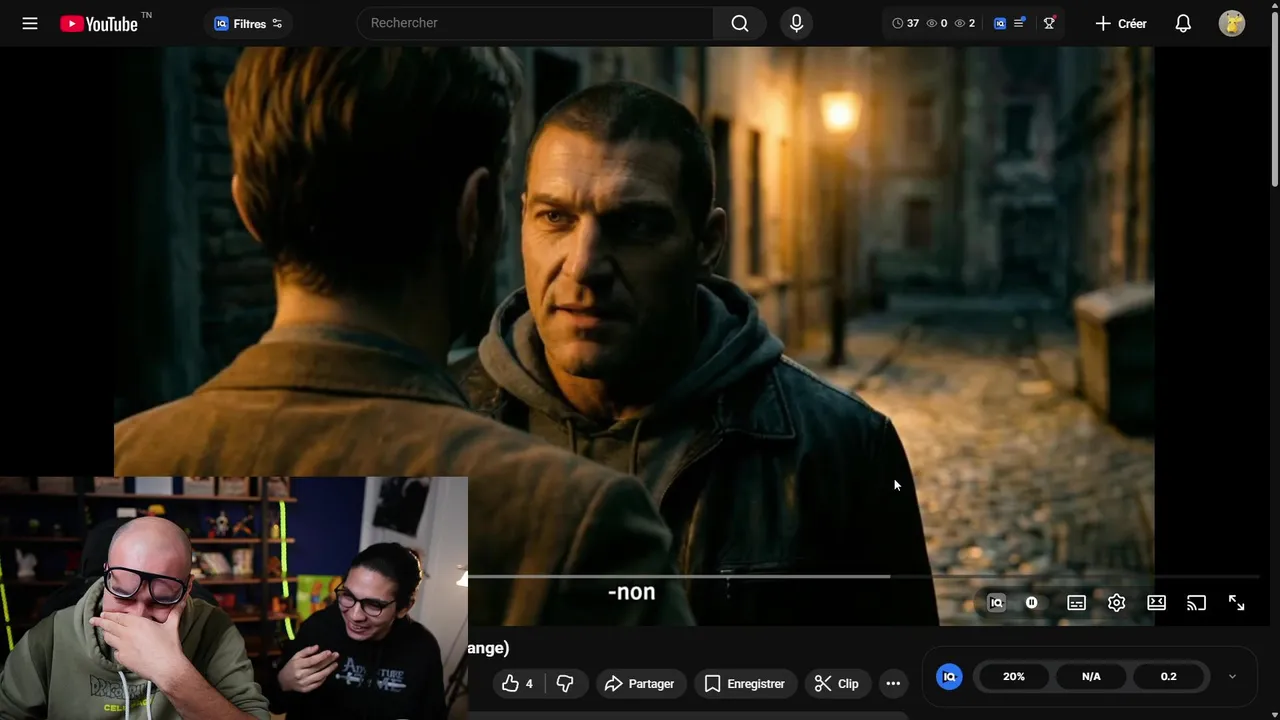Open the list icon with blue dot
The width and height of the screenshot is (1280, 720).
(1019, 23)
